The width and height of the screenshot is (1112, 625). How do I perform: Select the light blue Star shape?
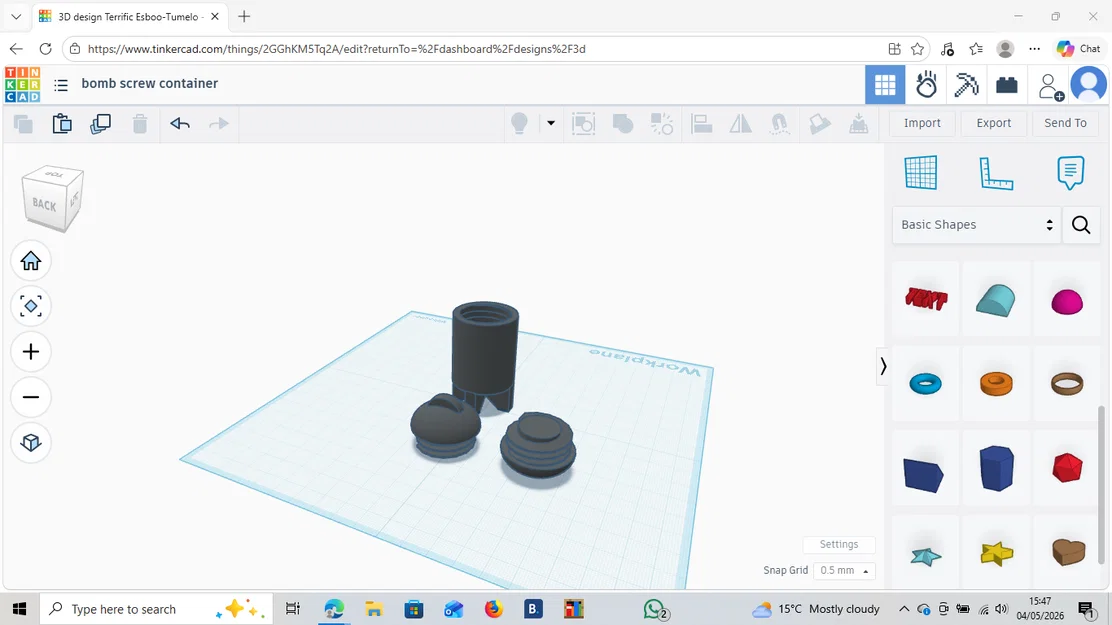pos(925,555)
